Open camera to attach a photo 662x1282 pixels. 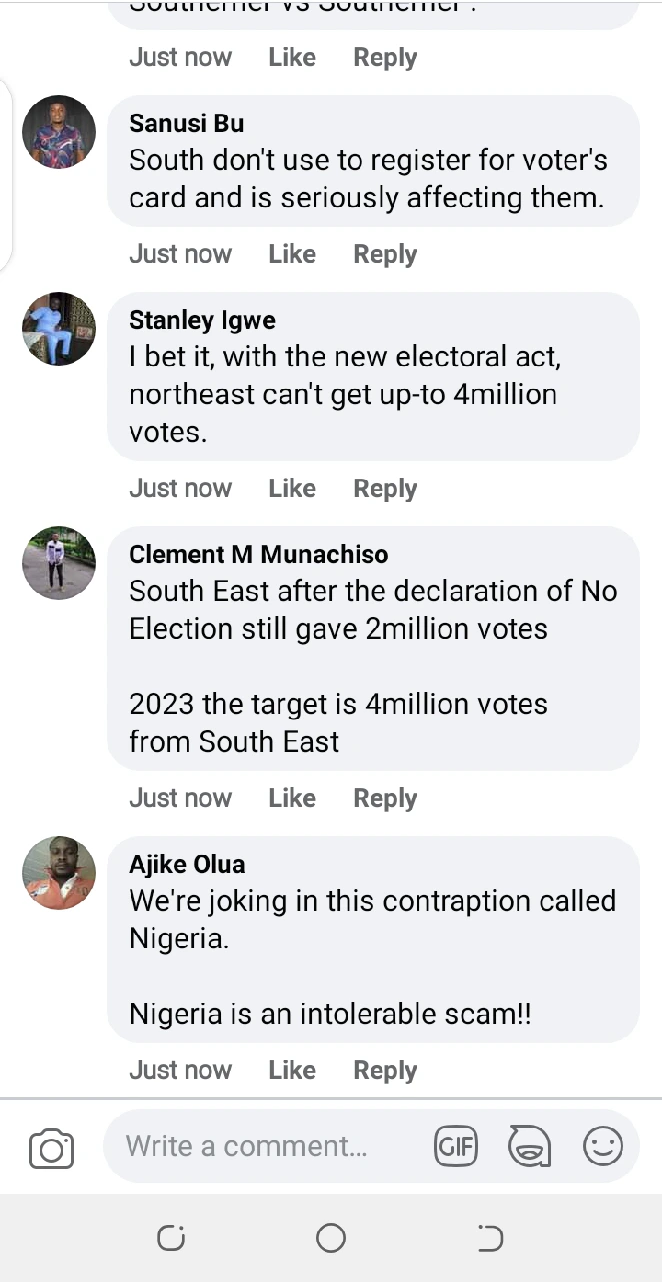51,1148
